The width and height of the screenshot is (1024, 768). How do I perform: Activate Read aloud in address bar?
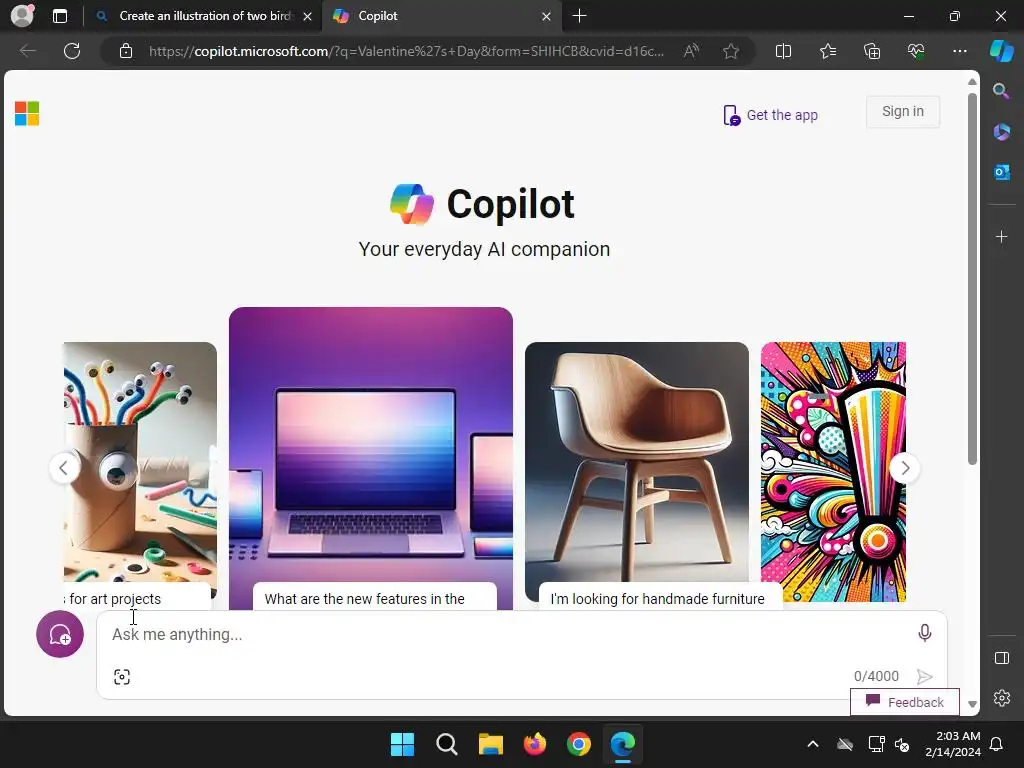point(691,51)
